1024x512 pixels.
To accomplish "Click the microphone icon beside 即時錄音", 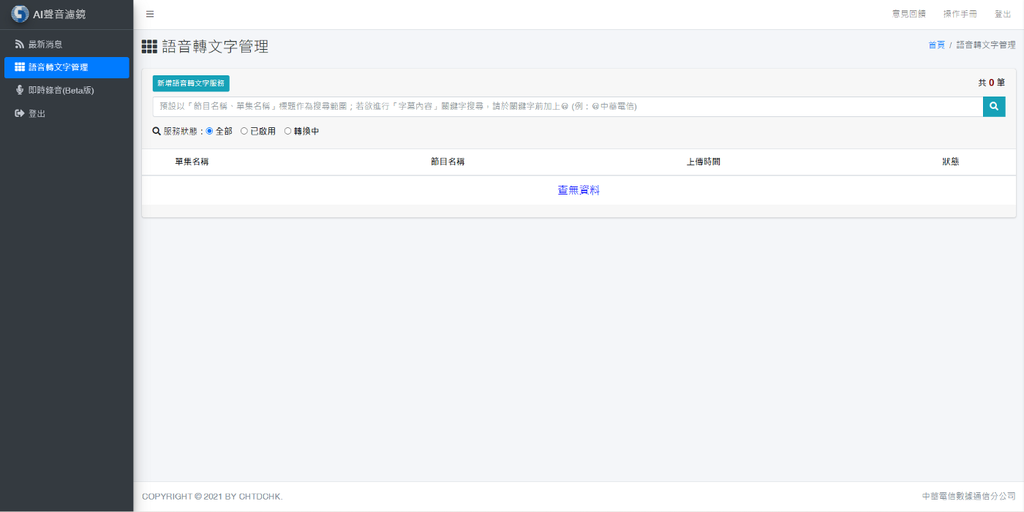I will [x=20, y=90].
